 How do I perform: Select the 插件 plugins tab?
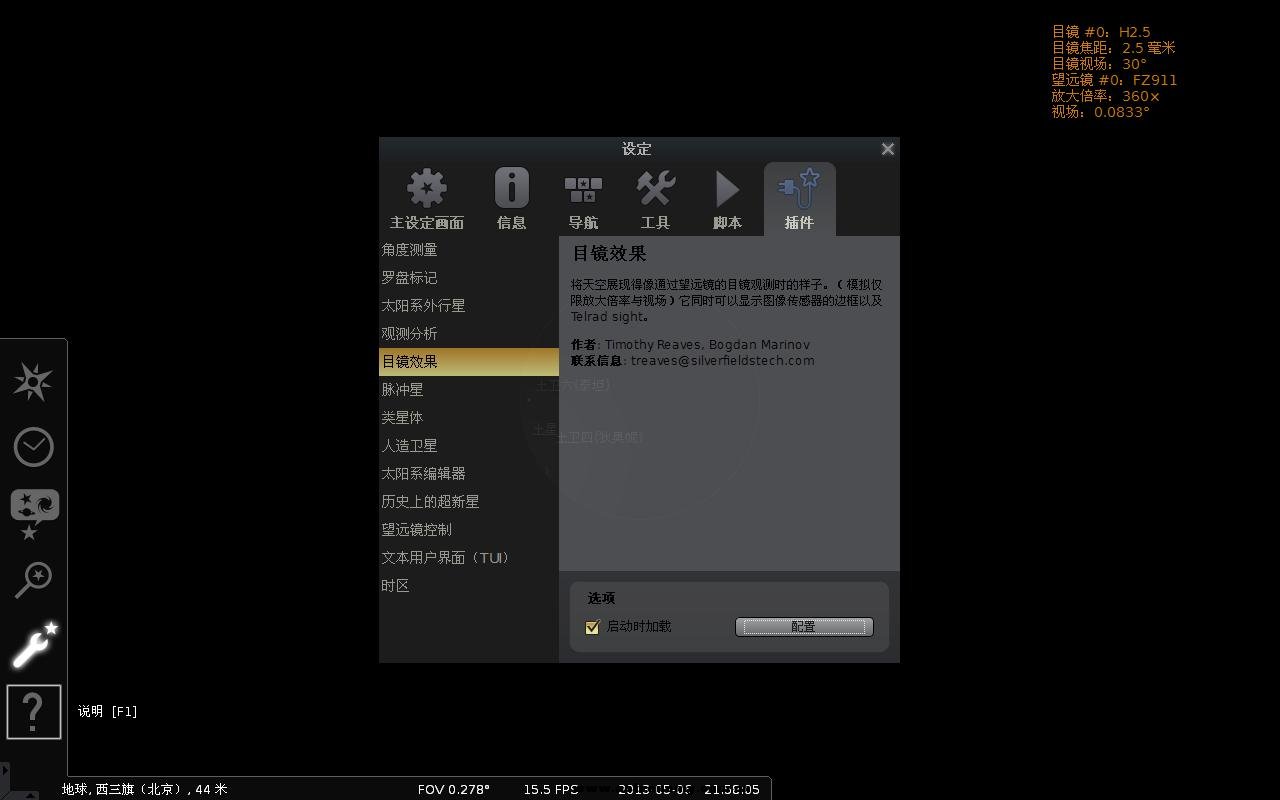point(799,199)
